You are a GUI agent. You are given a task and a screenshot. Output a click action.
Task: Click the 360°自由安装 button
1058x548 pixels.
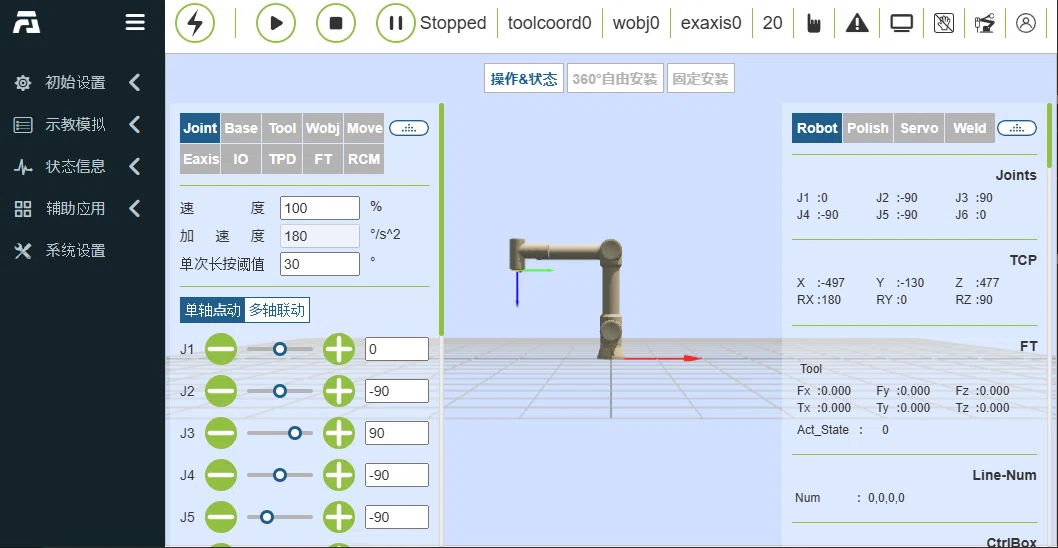click(615, 79)
